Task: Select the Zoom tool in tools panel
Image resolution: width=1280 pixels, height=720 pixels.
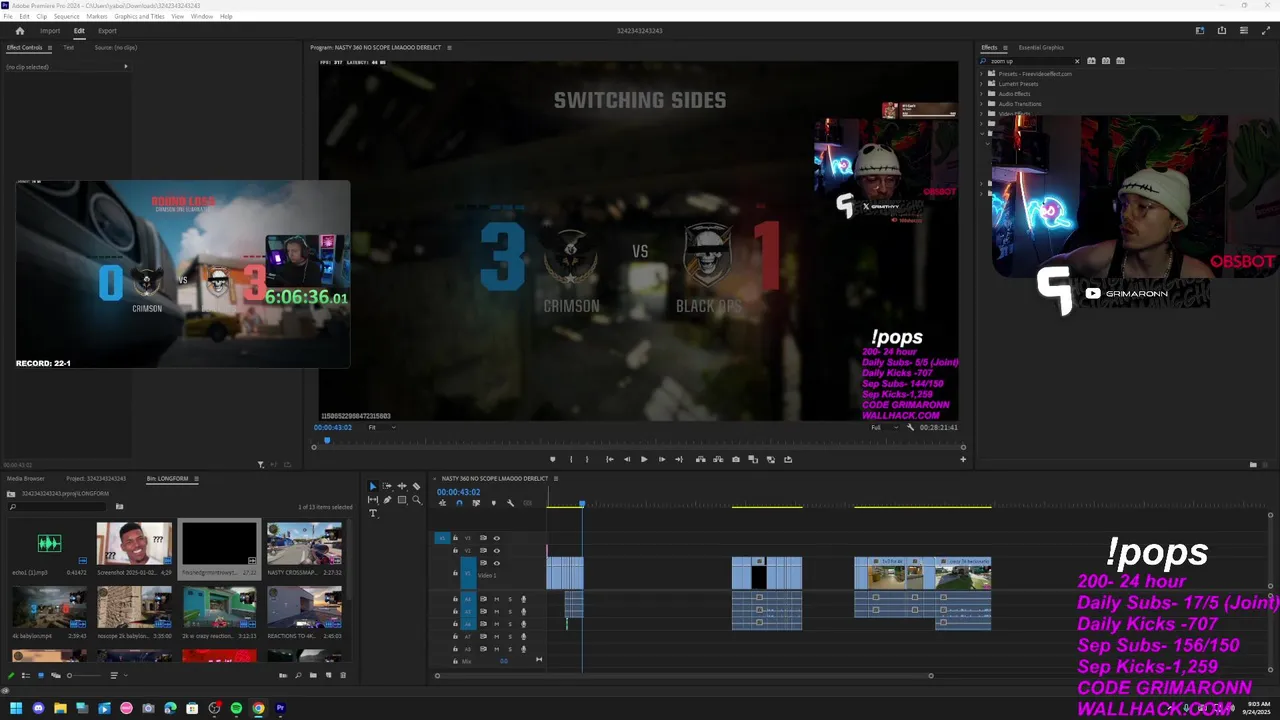Action: pos(416,500)
